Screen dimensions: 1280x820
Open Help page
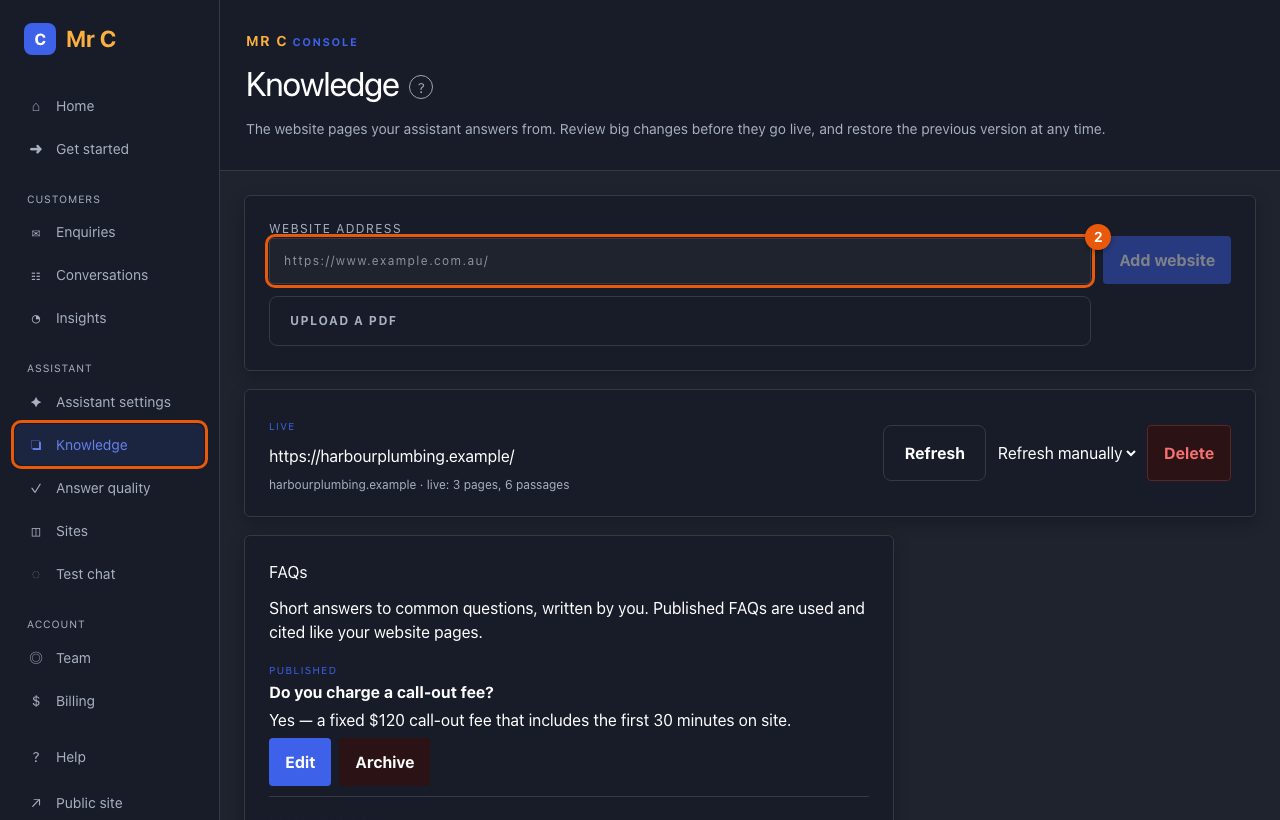tap(110, 757)
